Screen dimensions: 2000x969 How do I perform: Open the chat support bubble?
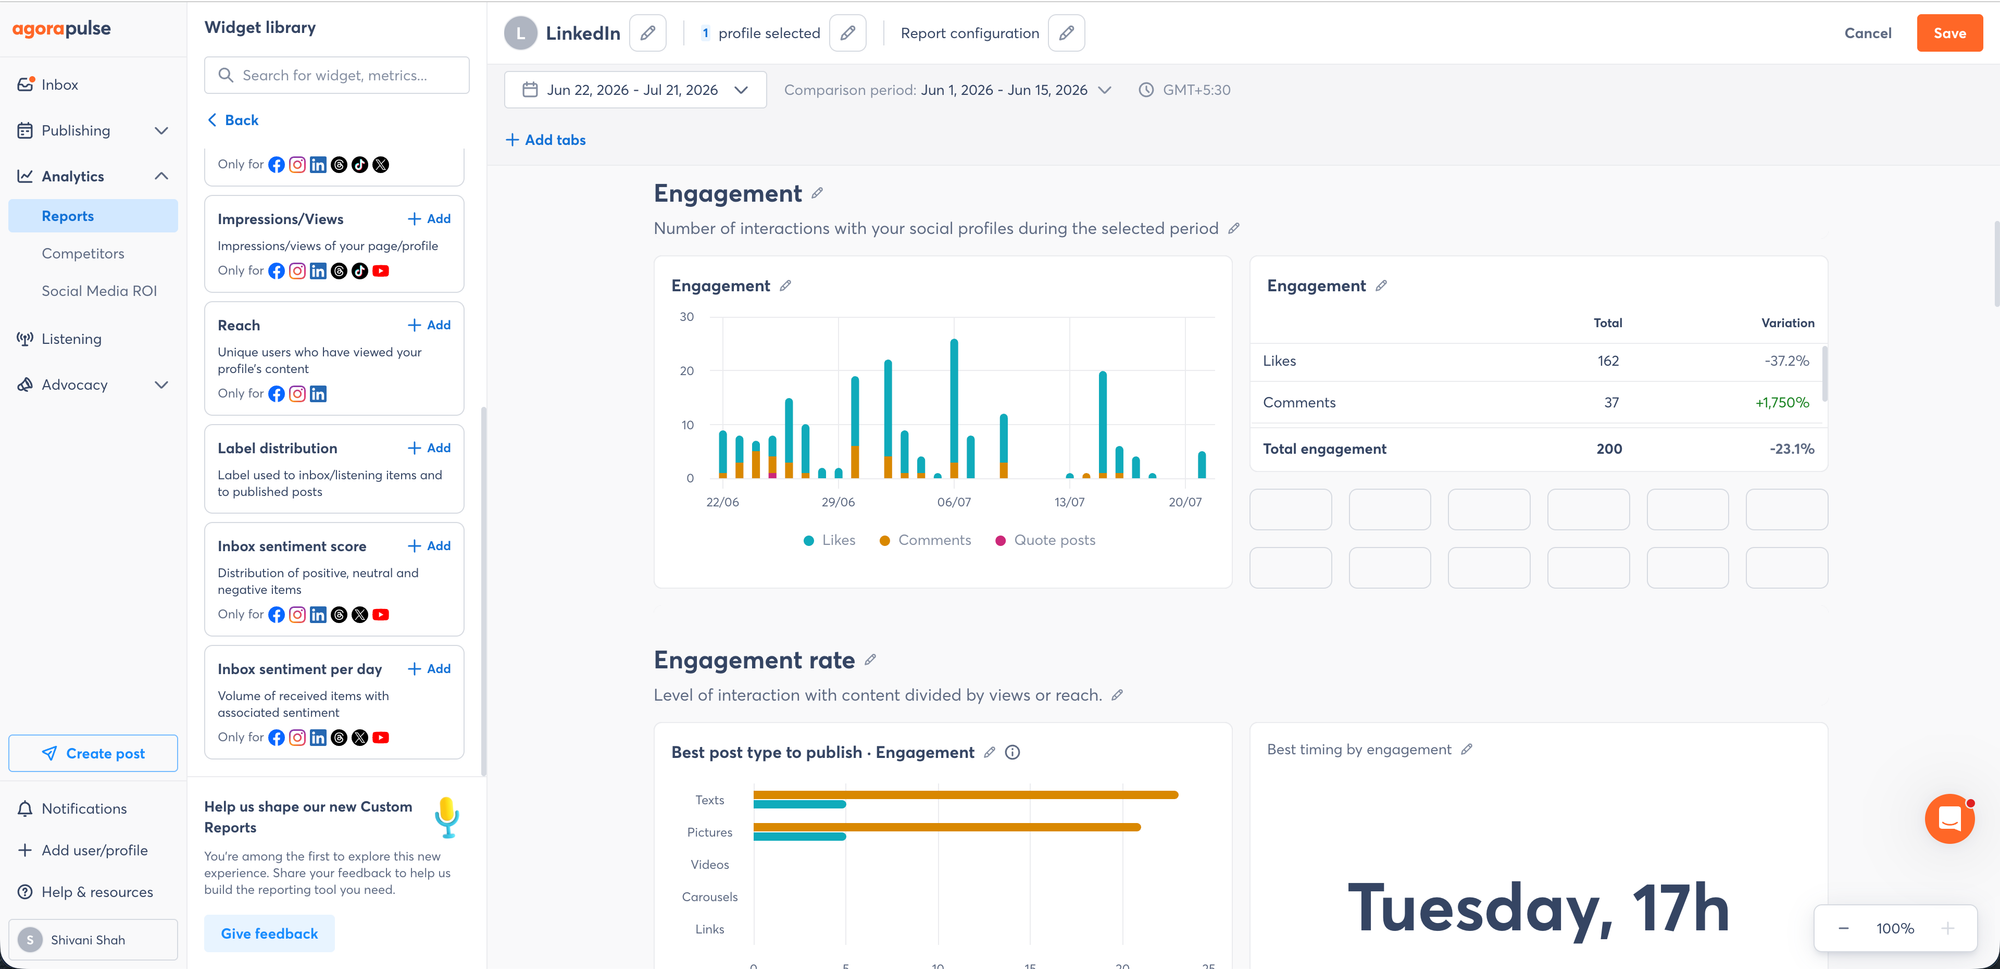1949,819
